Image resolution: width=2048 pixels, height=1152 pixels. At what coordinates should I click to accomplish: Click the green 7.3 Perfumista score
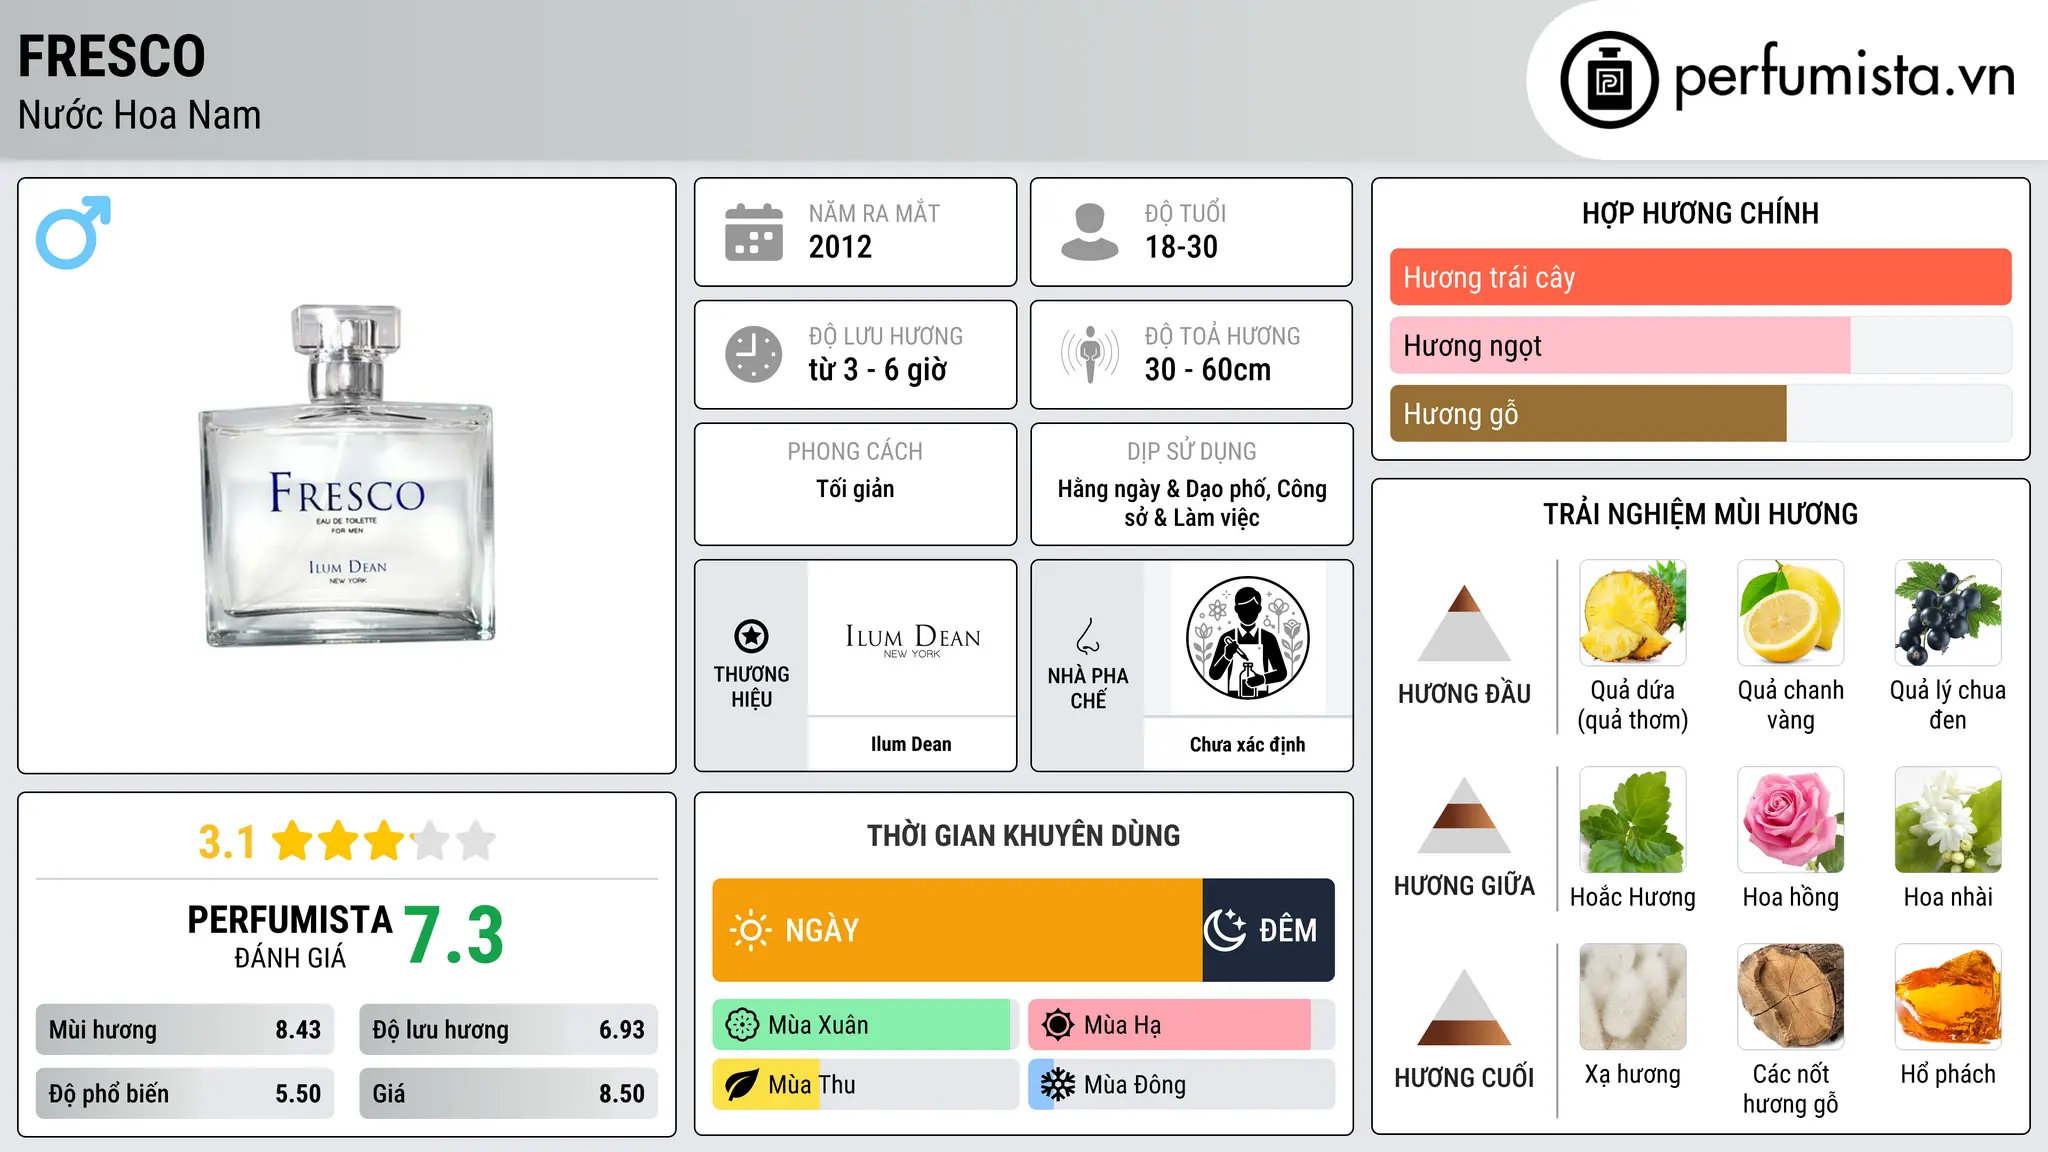(454, 935)
